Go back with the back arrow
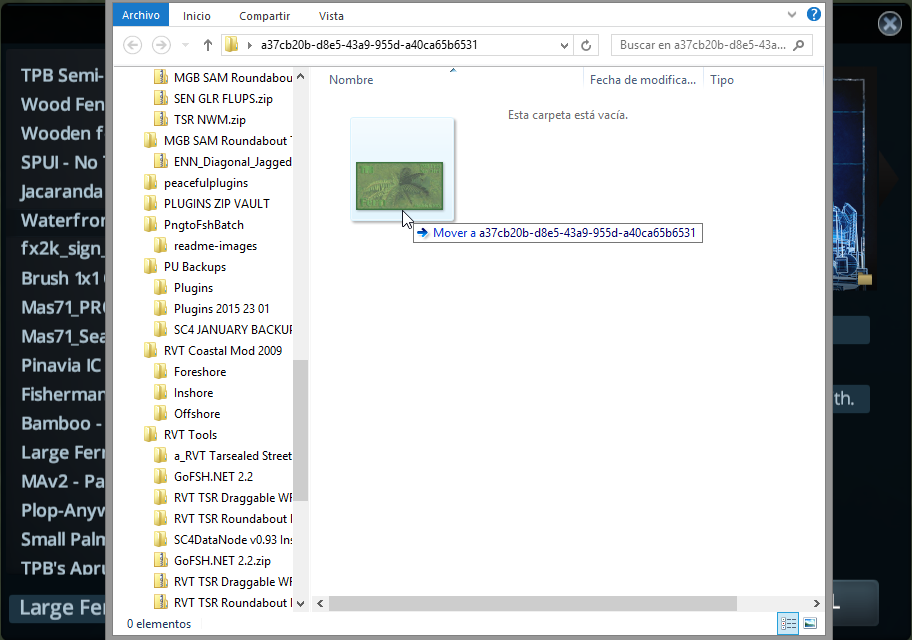The image size is (912, 640). pyautogui.click(x=133, y=45)
